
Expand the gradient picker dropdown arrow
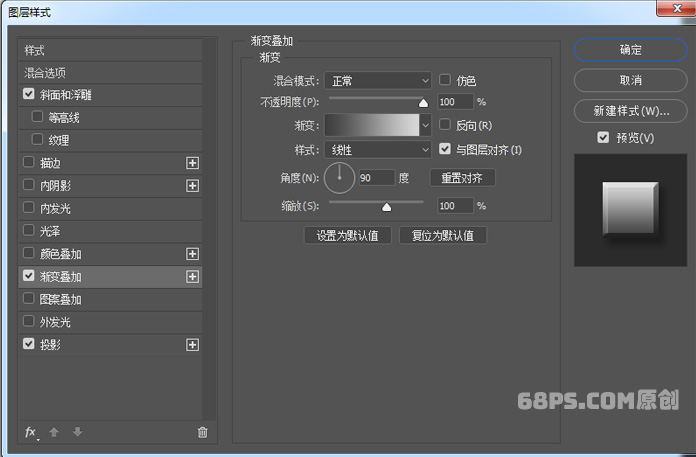point(425,126)
